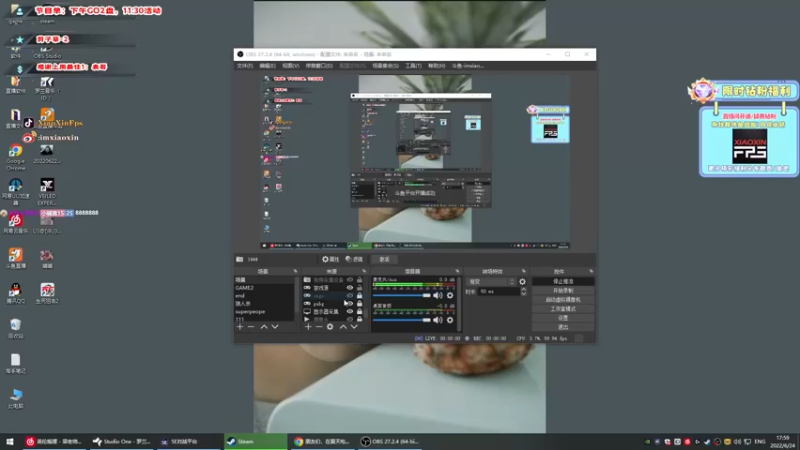Image resolution: width=800 pixels, height=450 pixels.
Task: Click Stop Streaming button in controls
Action: point(563,282)
